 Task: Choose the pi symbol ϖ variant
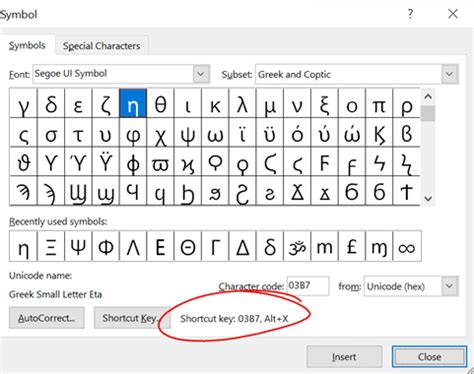(x=160, y=162)
